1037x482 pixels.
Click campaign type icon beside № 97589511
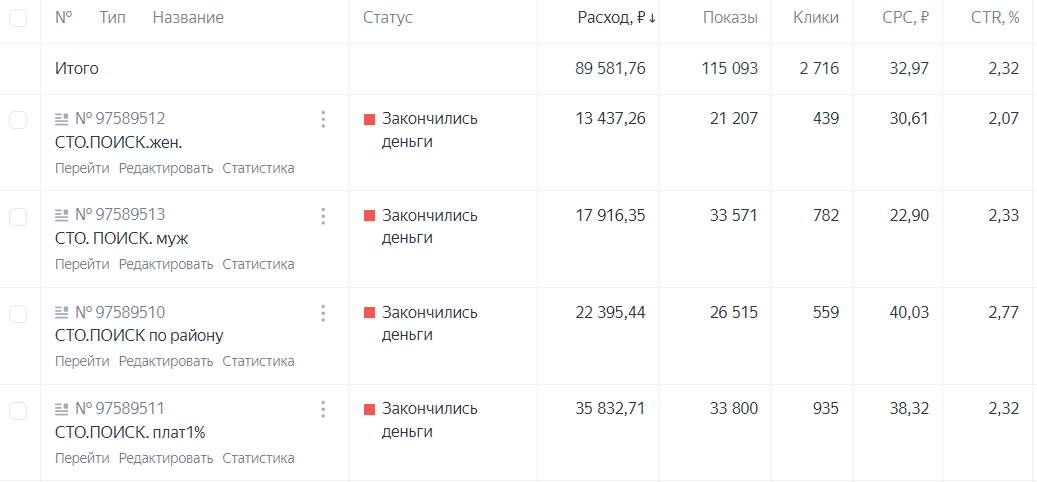[62, 408]
